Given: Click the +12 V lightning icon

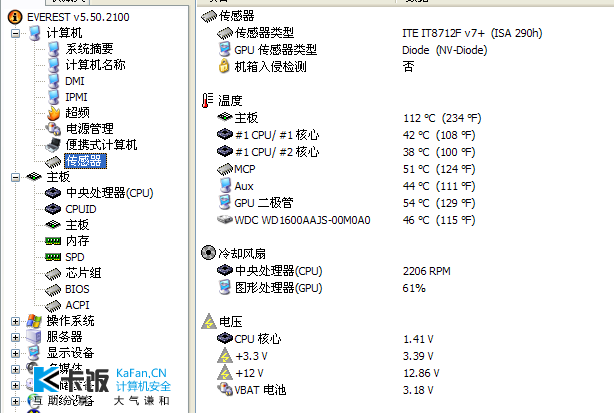Looking at the screenshot, I should point(225,373).
